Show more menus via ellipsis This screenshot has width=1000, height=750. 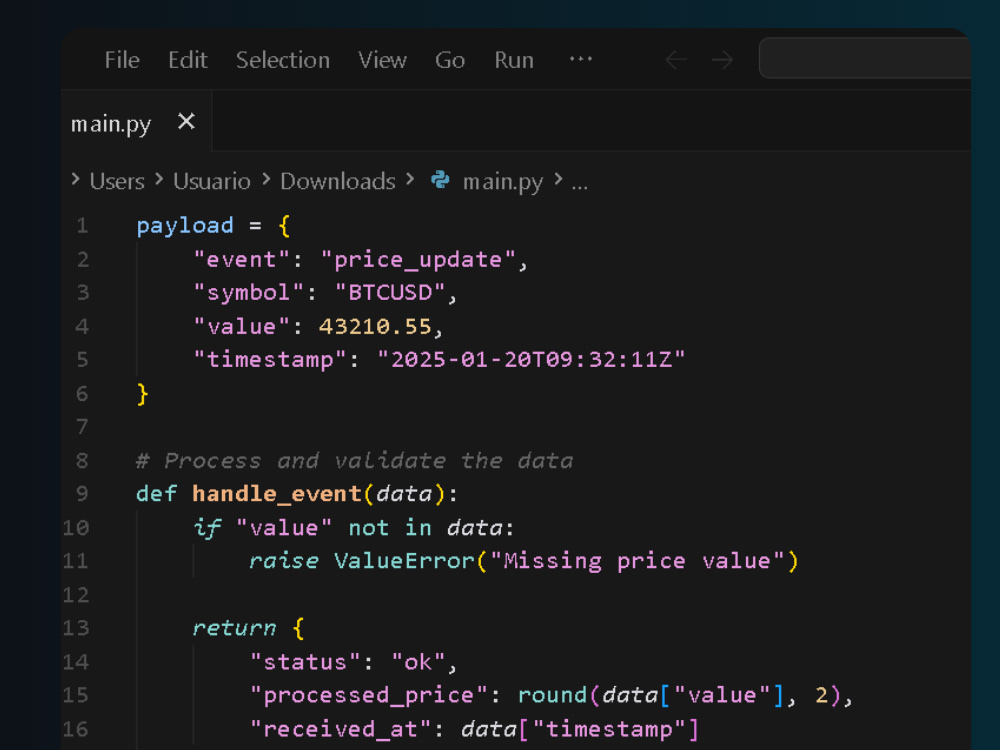pos(580,59)
